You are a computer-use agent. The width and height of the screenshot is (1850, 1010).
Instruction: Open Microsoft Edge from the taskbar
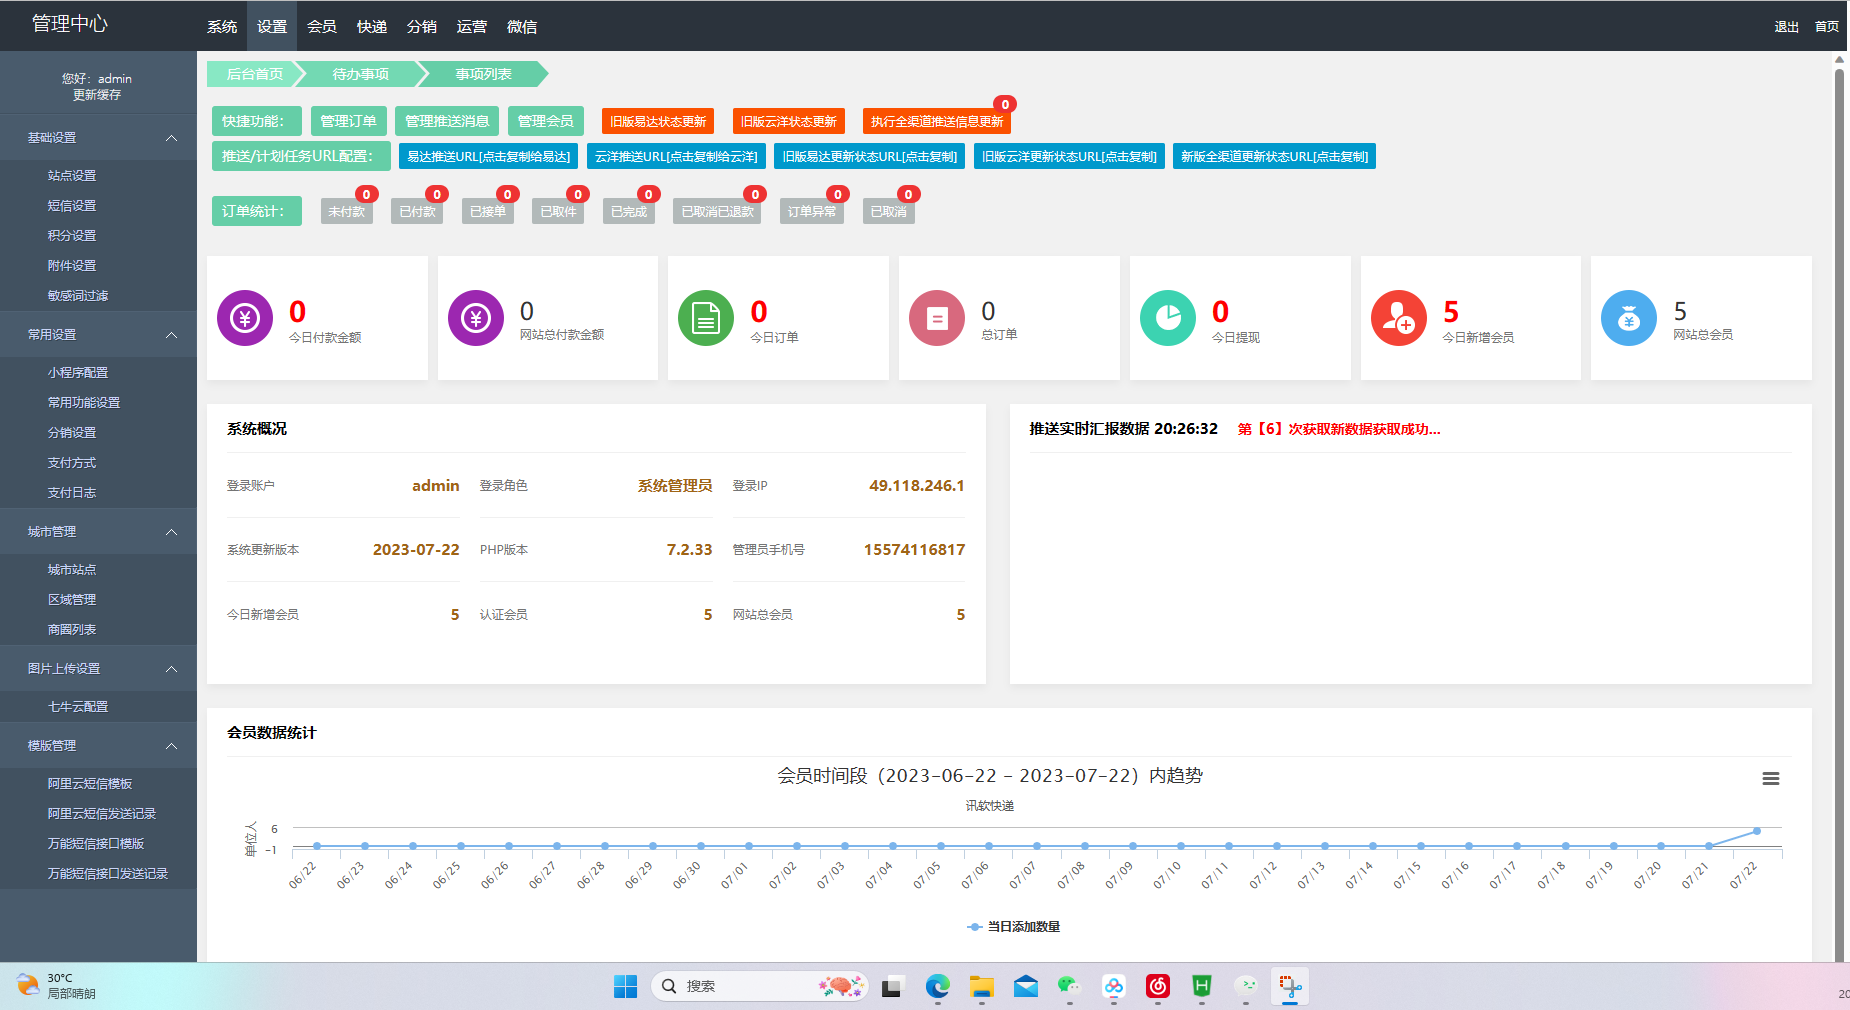[x=937, y=987]
